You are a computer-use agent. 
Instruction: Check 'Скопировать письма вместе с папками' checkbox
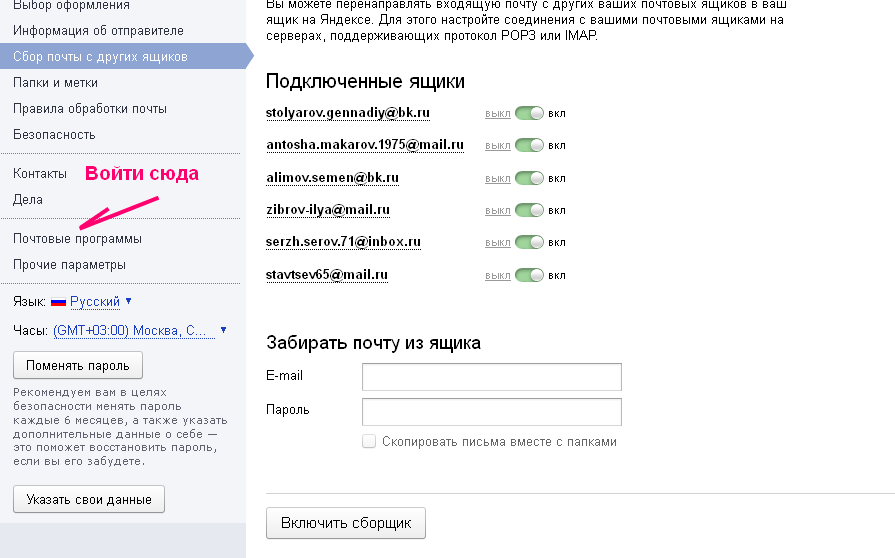click(370, 441)
